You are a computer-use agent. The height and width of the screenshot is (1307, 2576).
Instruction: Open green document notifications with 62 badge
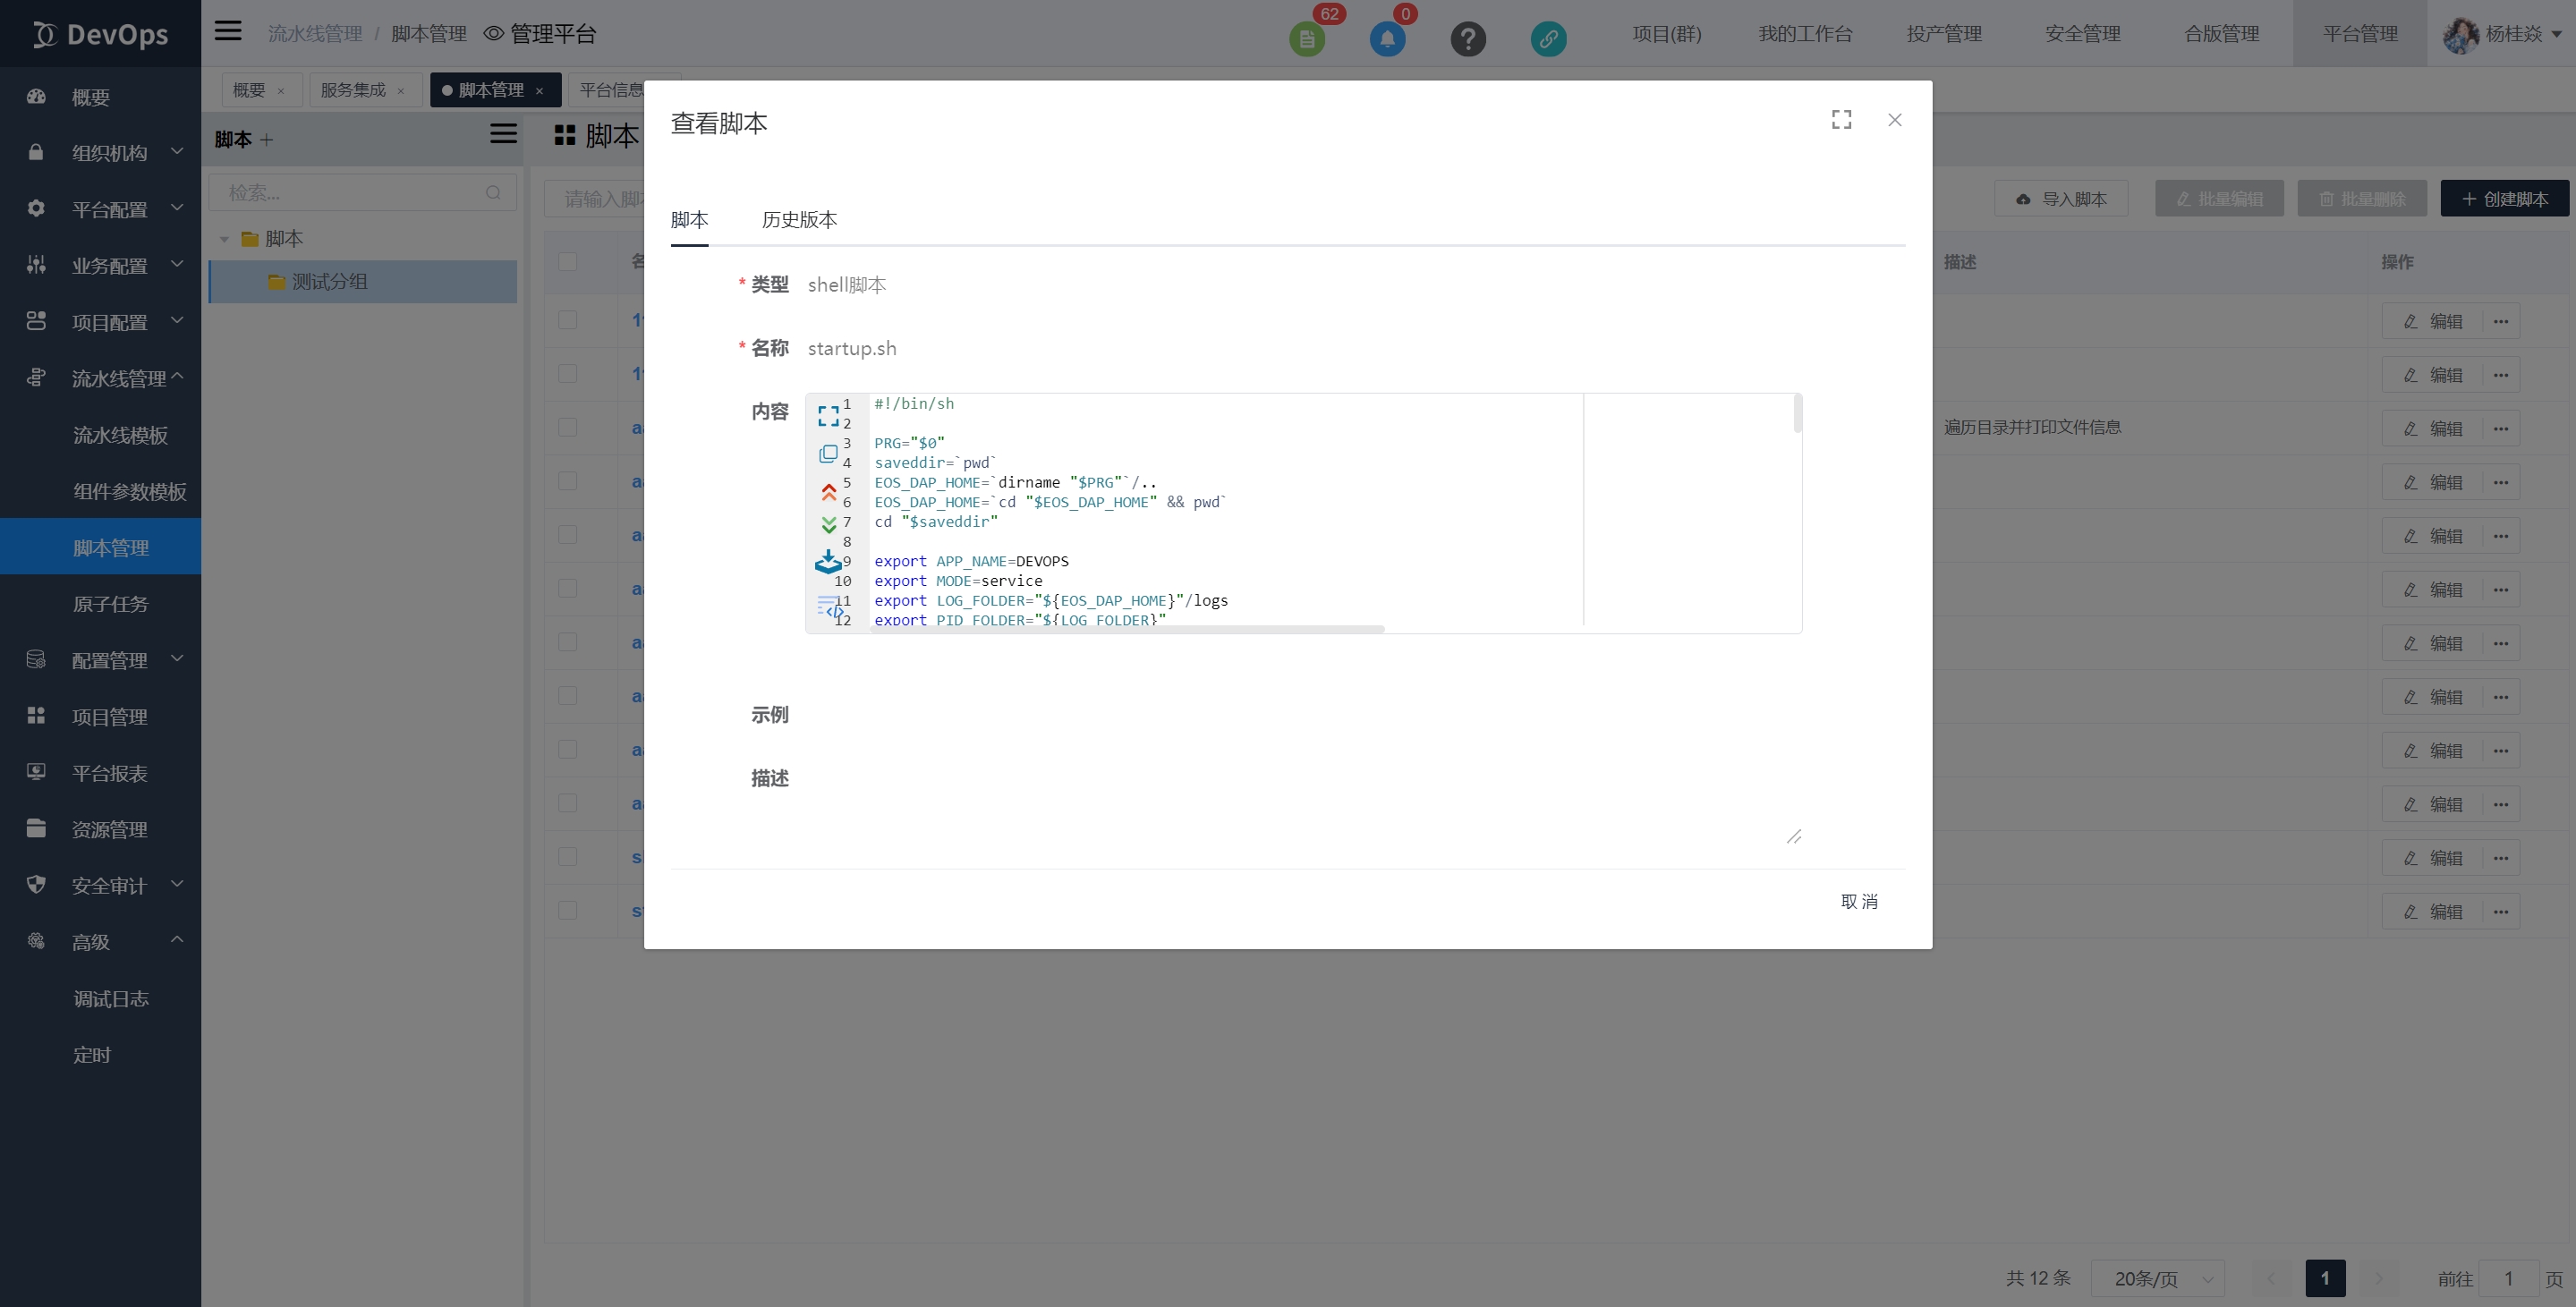(1306, 39)
